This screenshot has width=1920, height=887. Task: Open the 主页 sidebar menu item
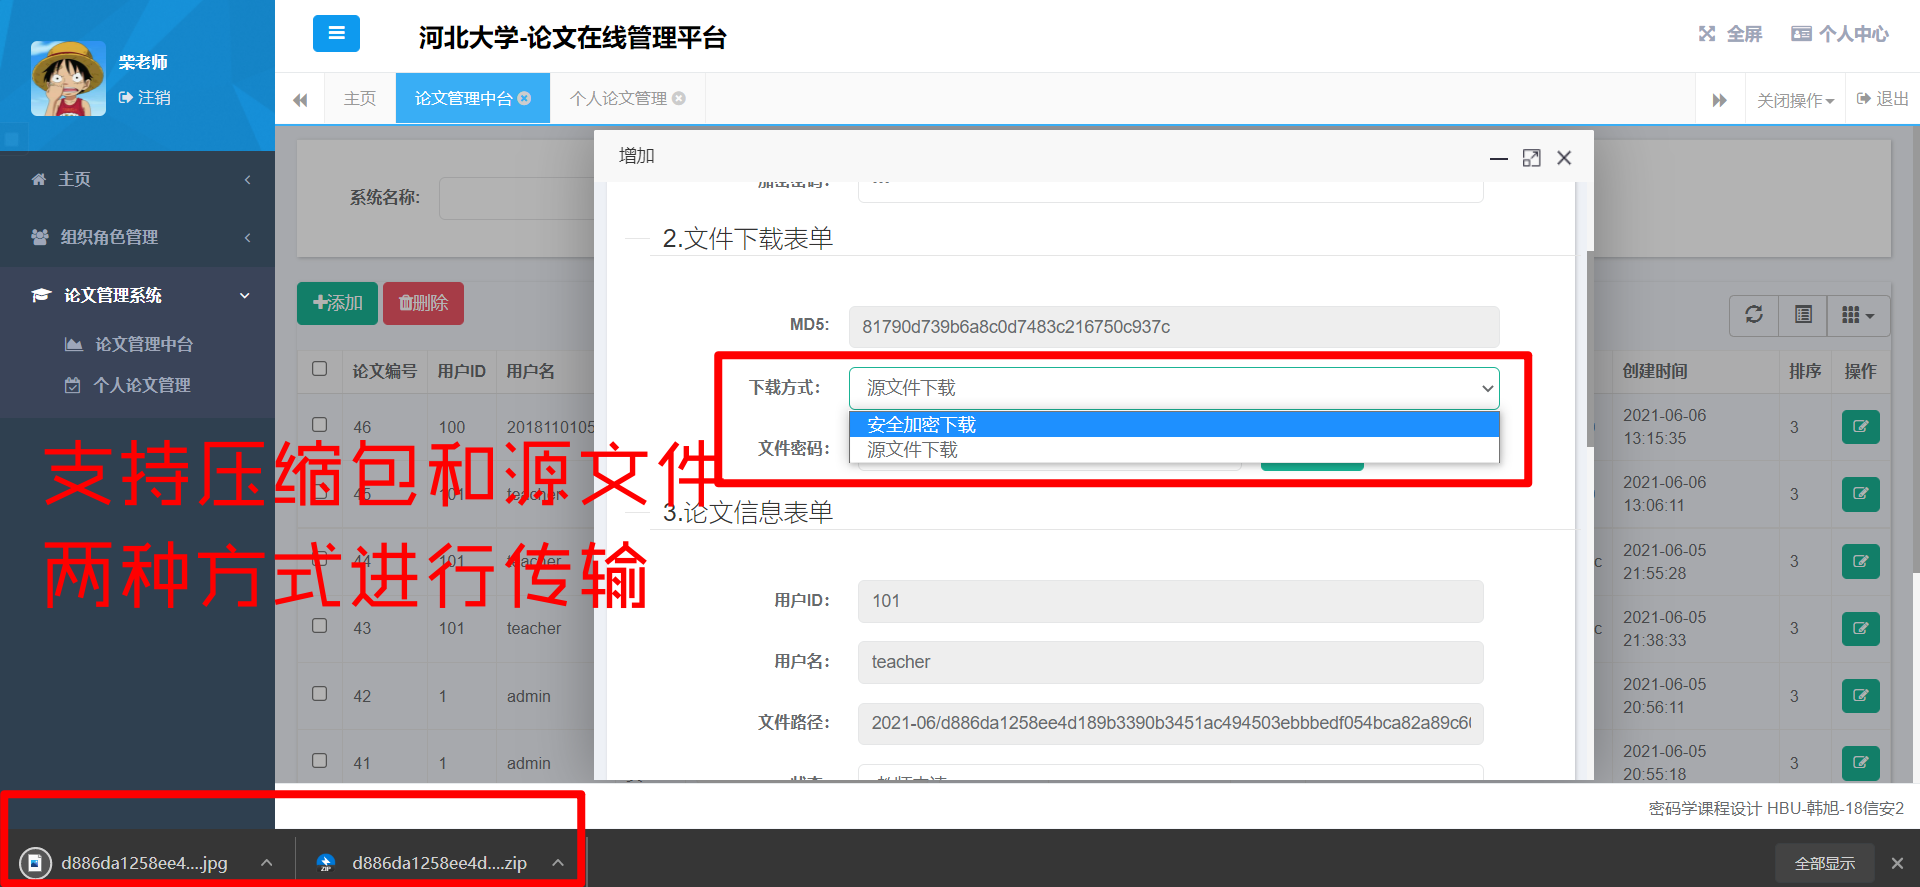click(x=137, y=179)
